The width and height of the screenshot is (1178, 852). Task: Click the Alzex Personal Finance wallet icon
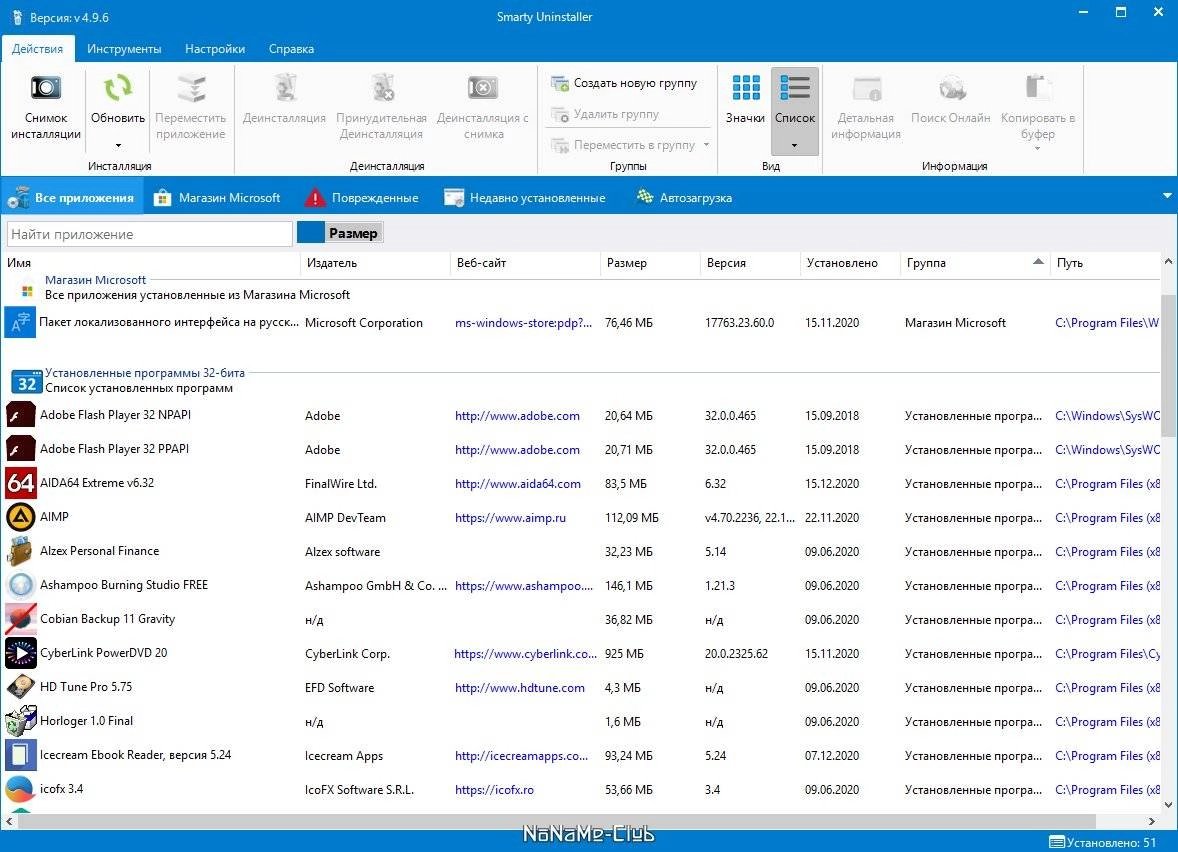(x=20, y=551)
